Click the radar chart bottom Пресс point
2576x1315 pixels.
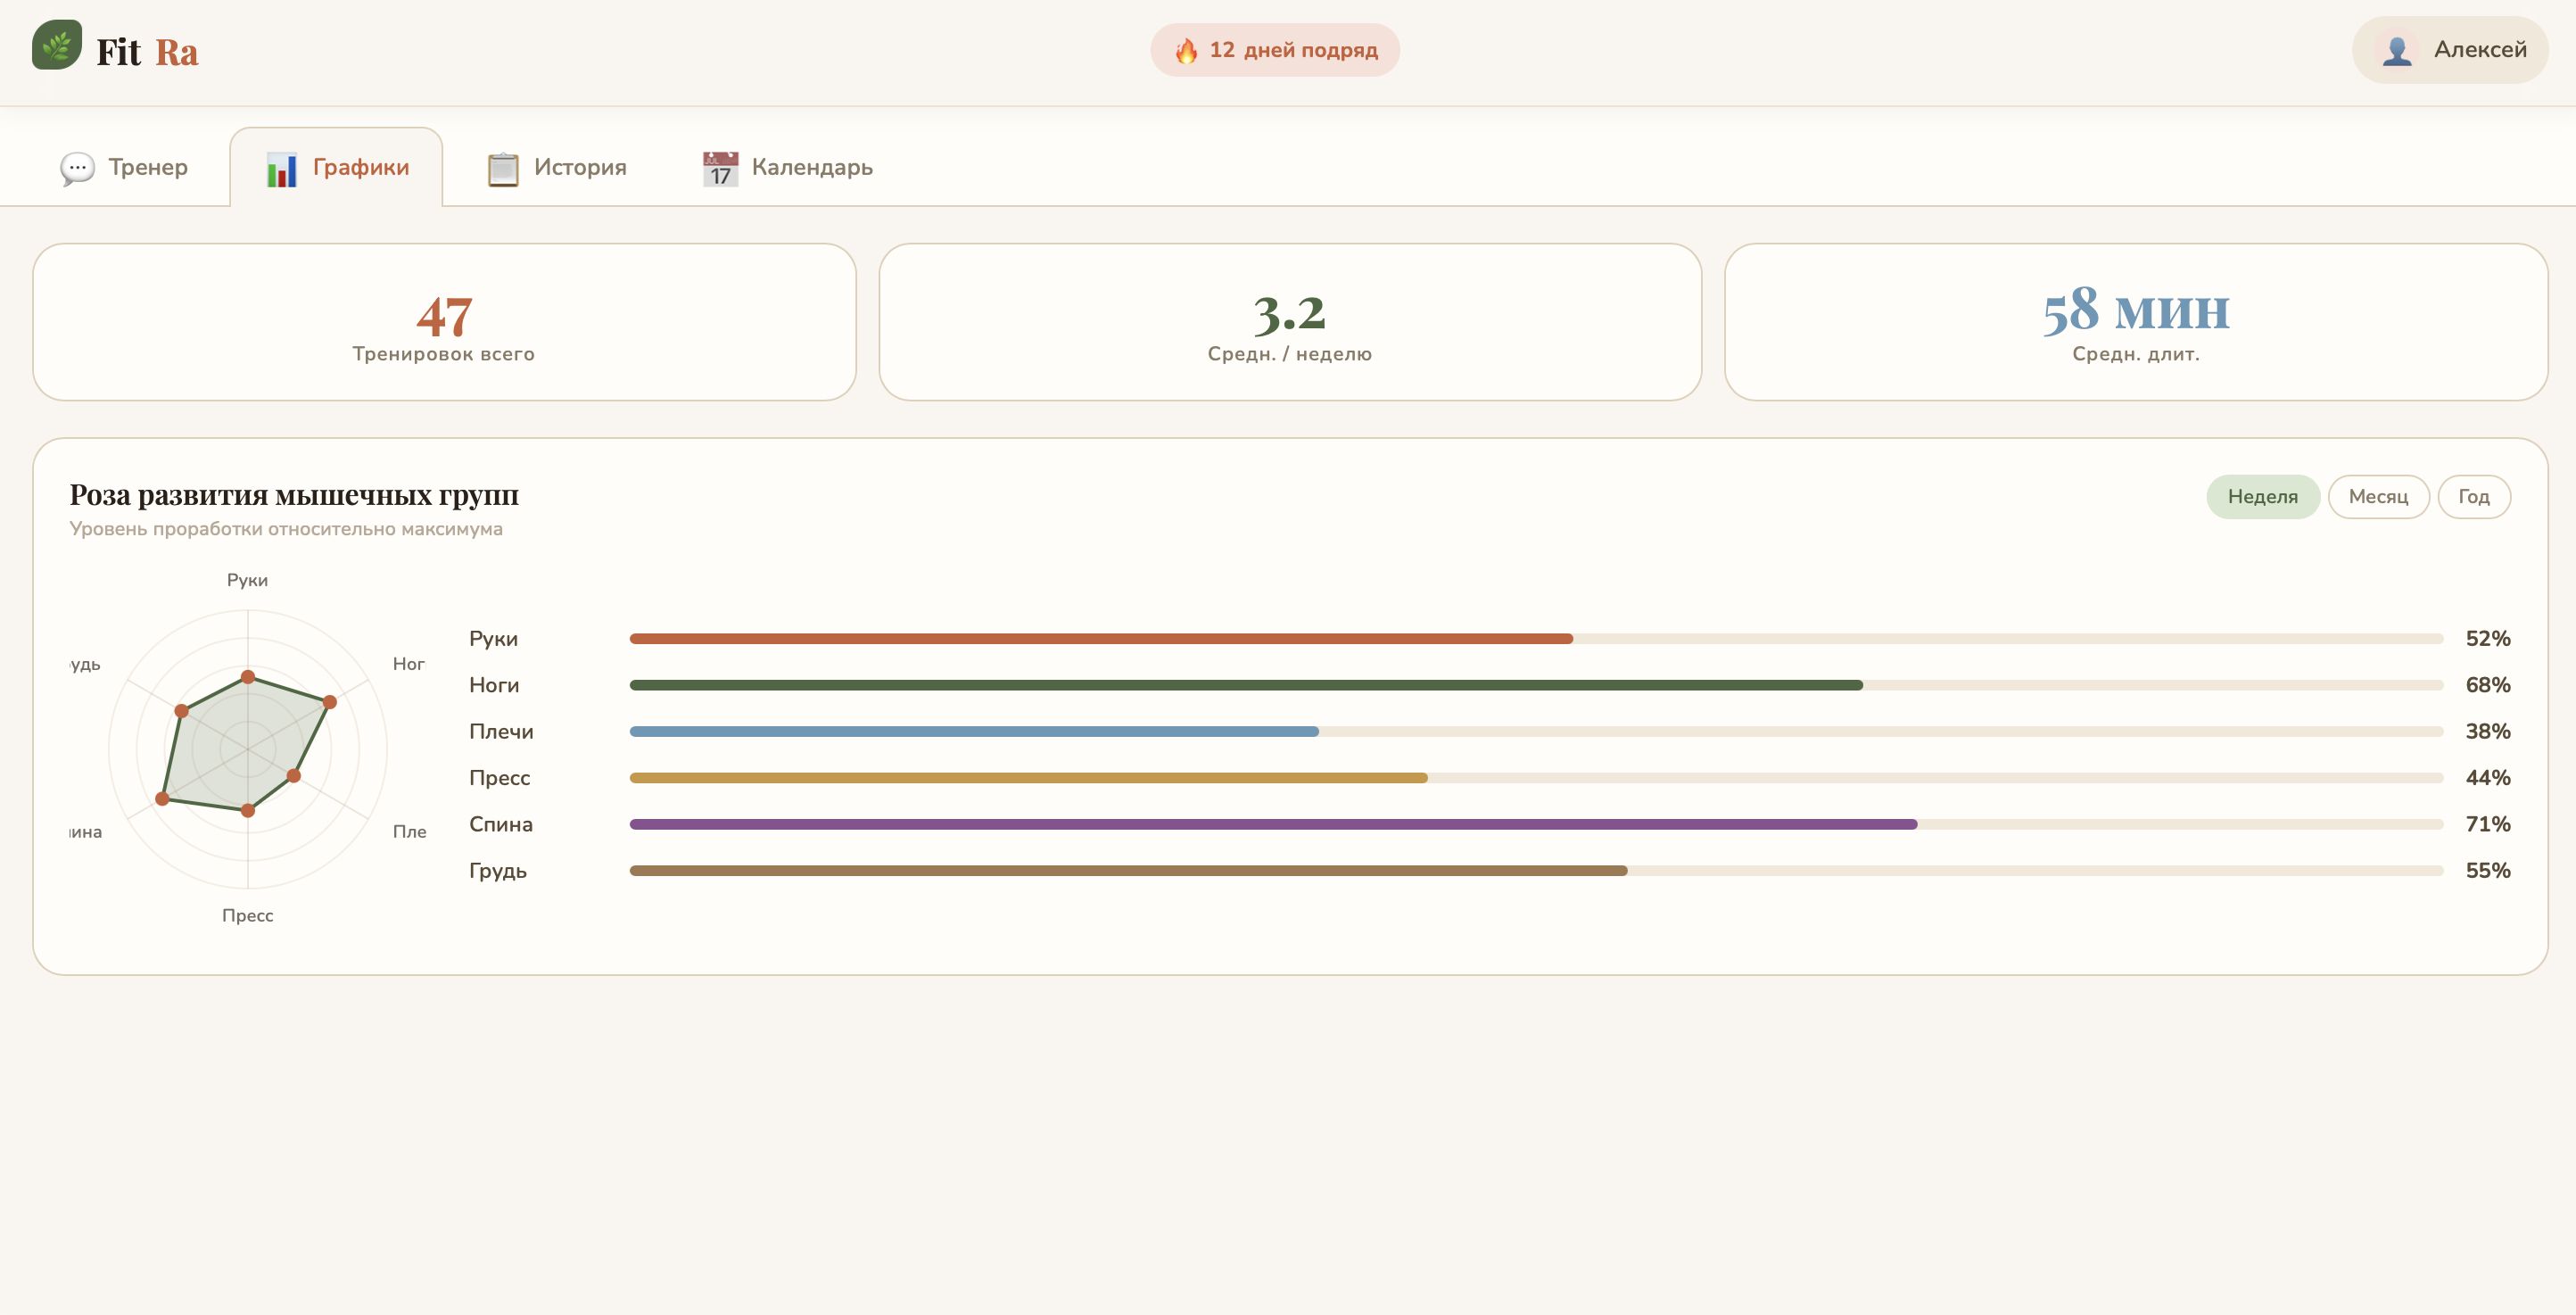point(248,811)
